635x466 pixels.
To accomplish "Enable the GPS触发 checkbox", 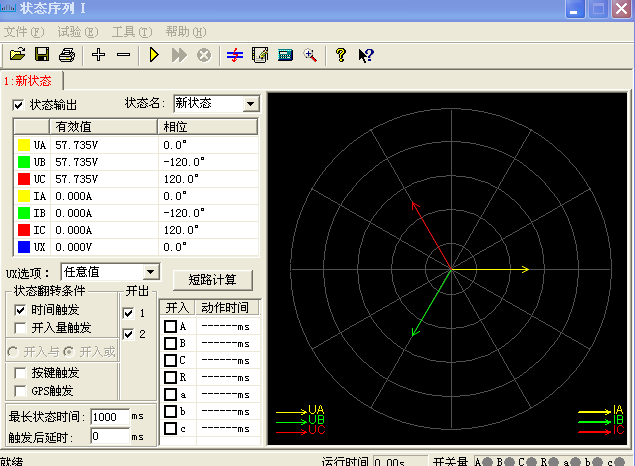I will pyautogui.click(x=21, y=390).
